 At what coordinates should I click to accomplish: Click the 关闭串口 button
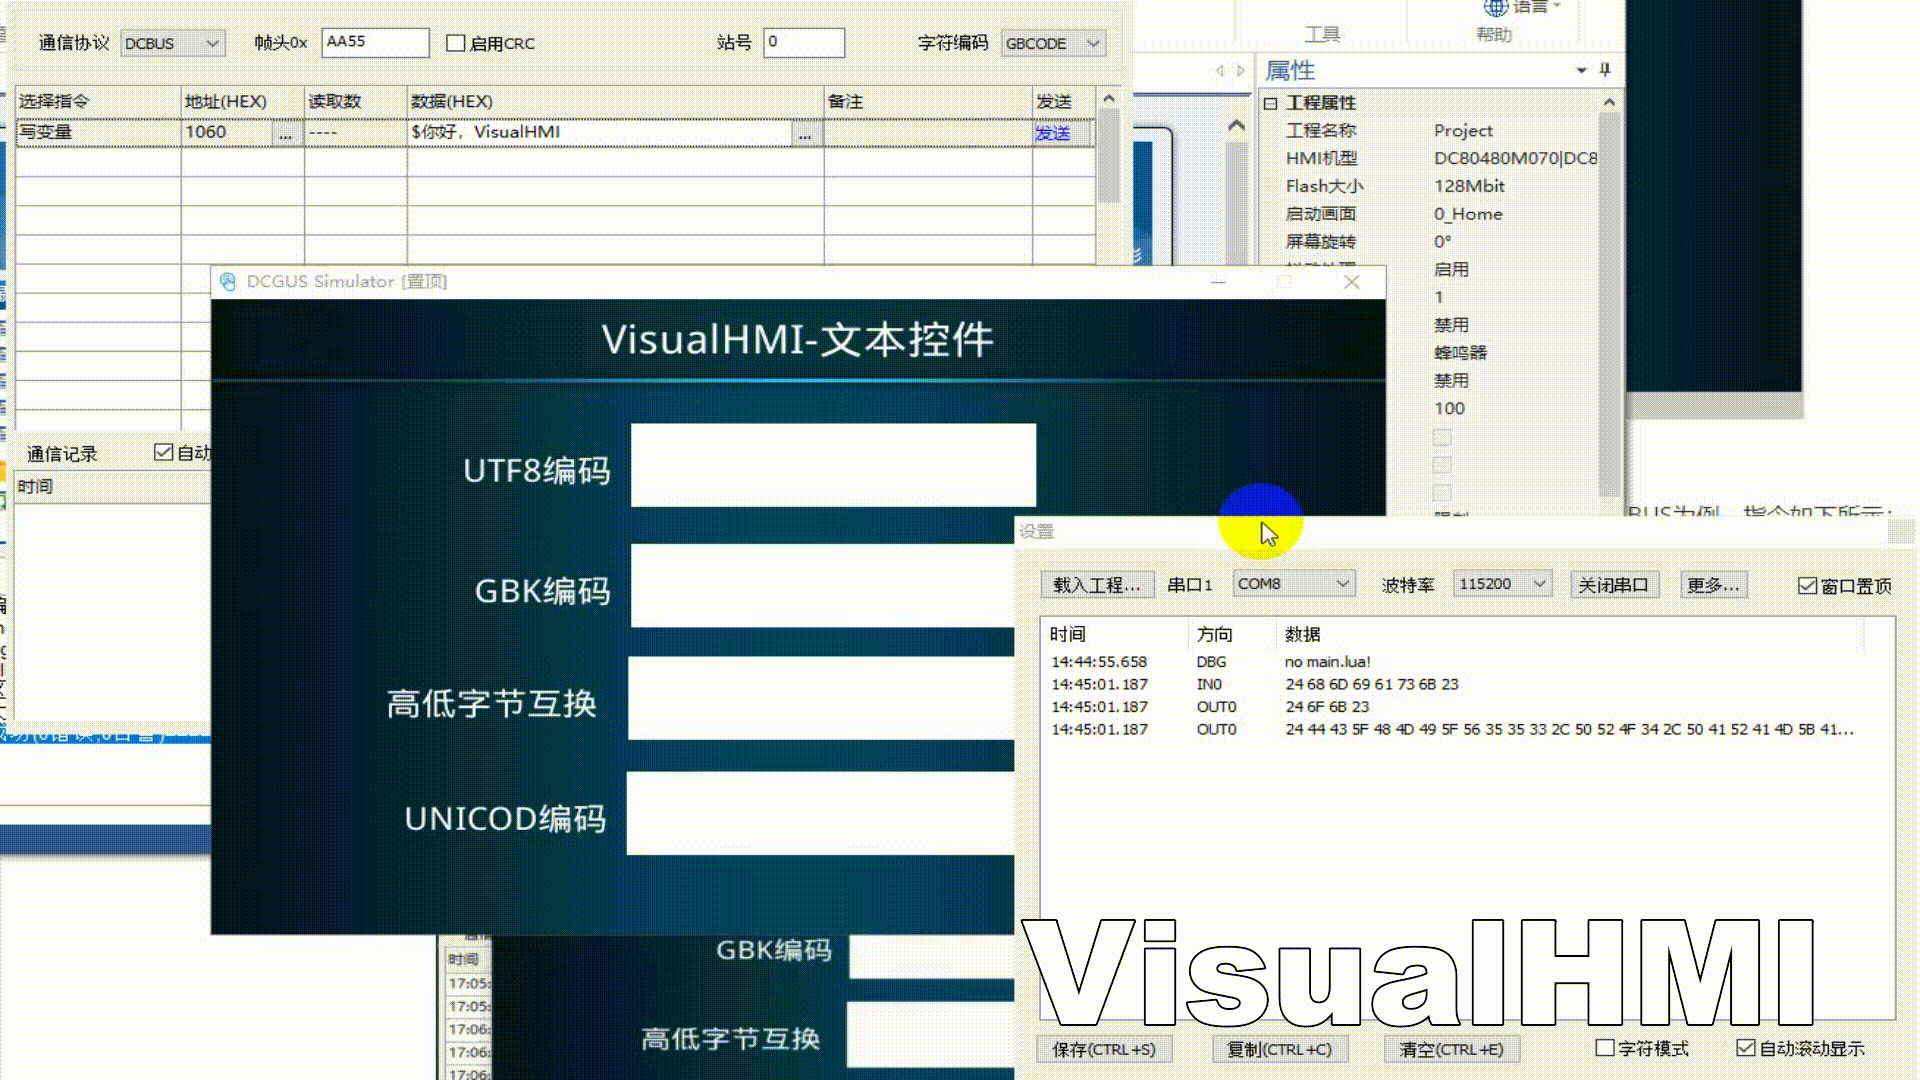tap(1613, 585)
